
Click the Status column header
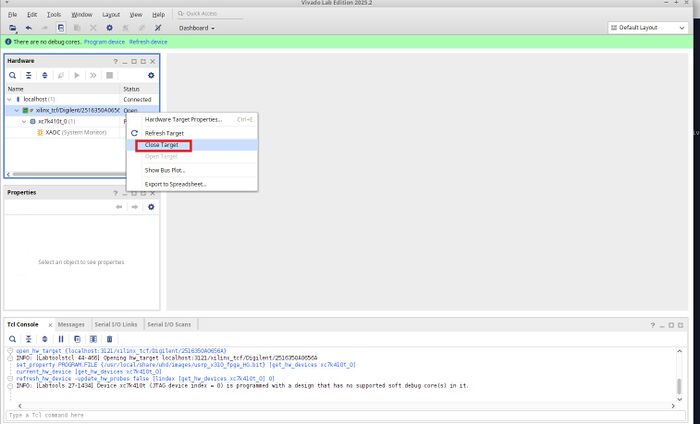pos(140,89)
